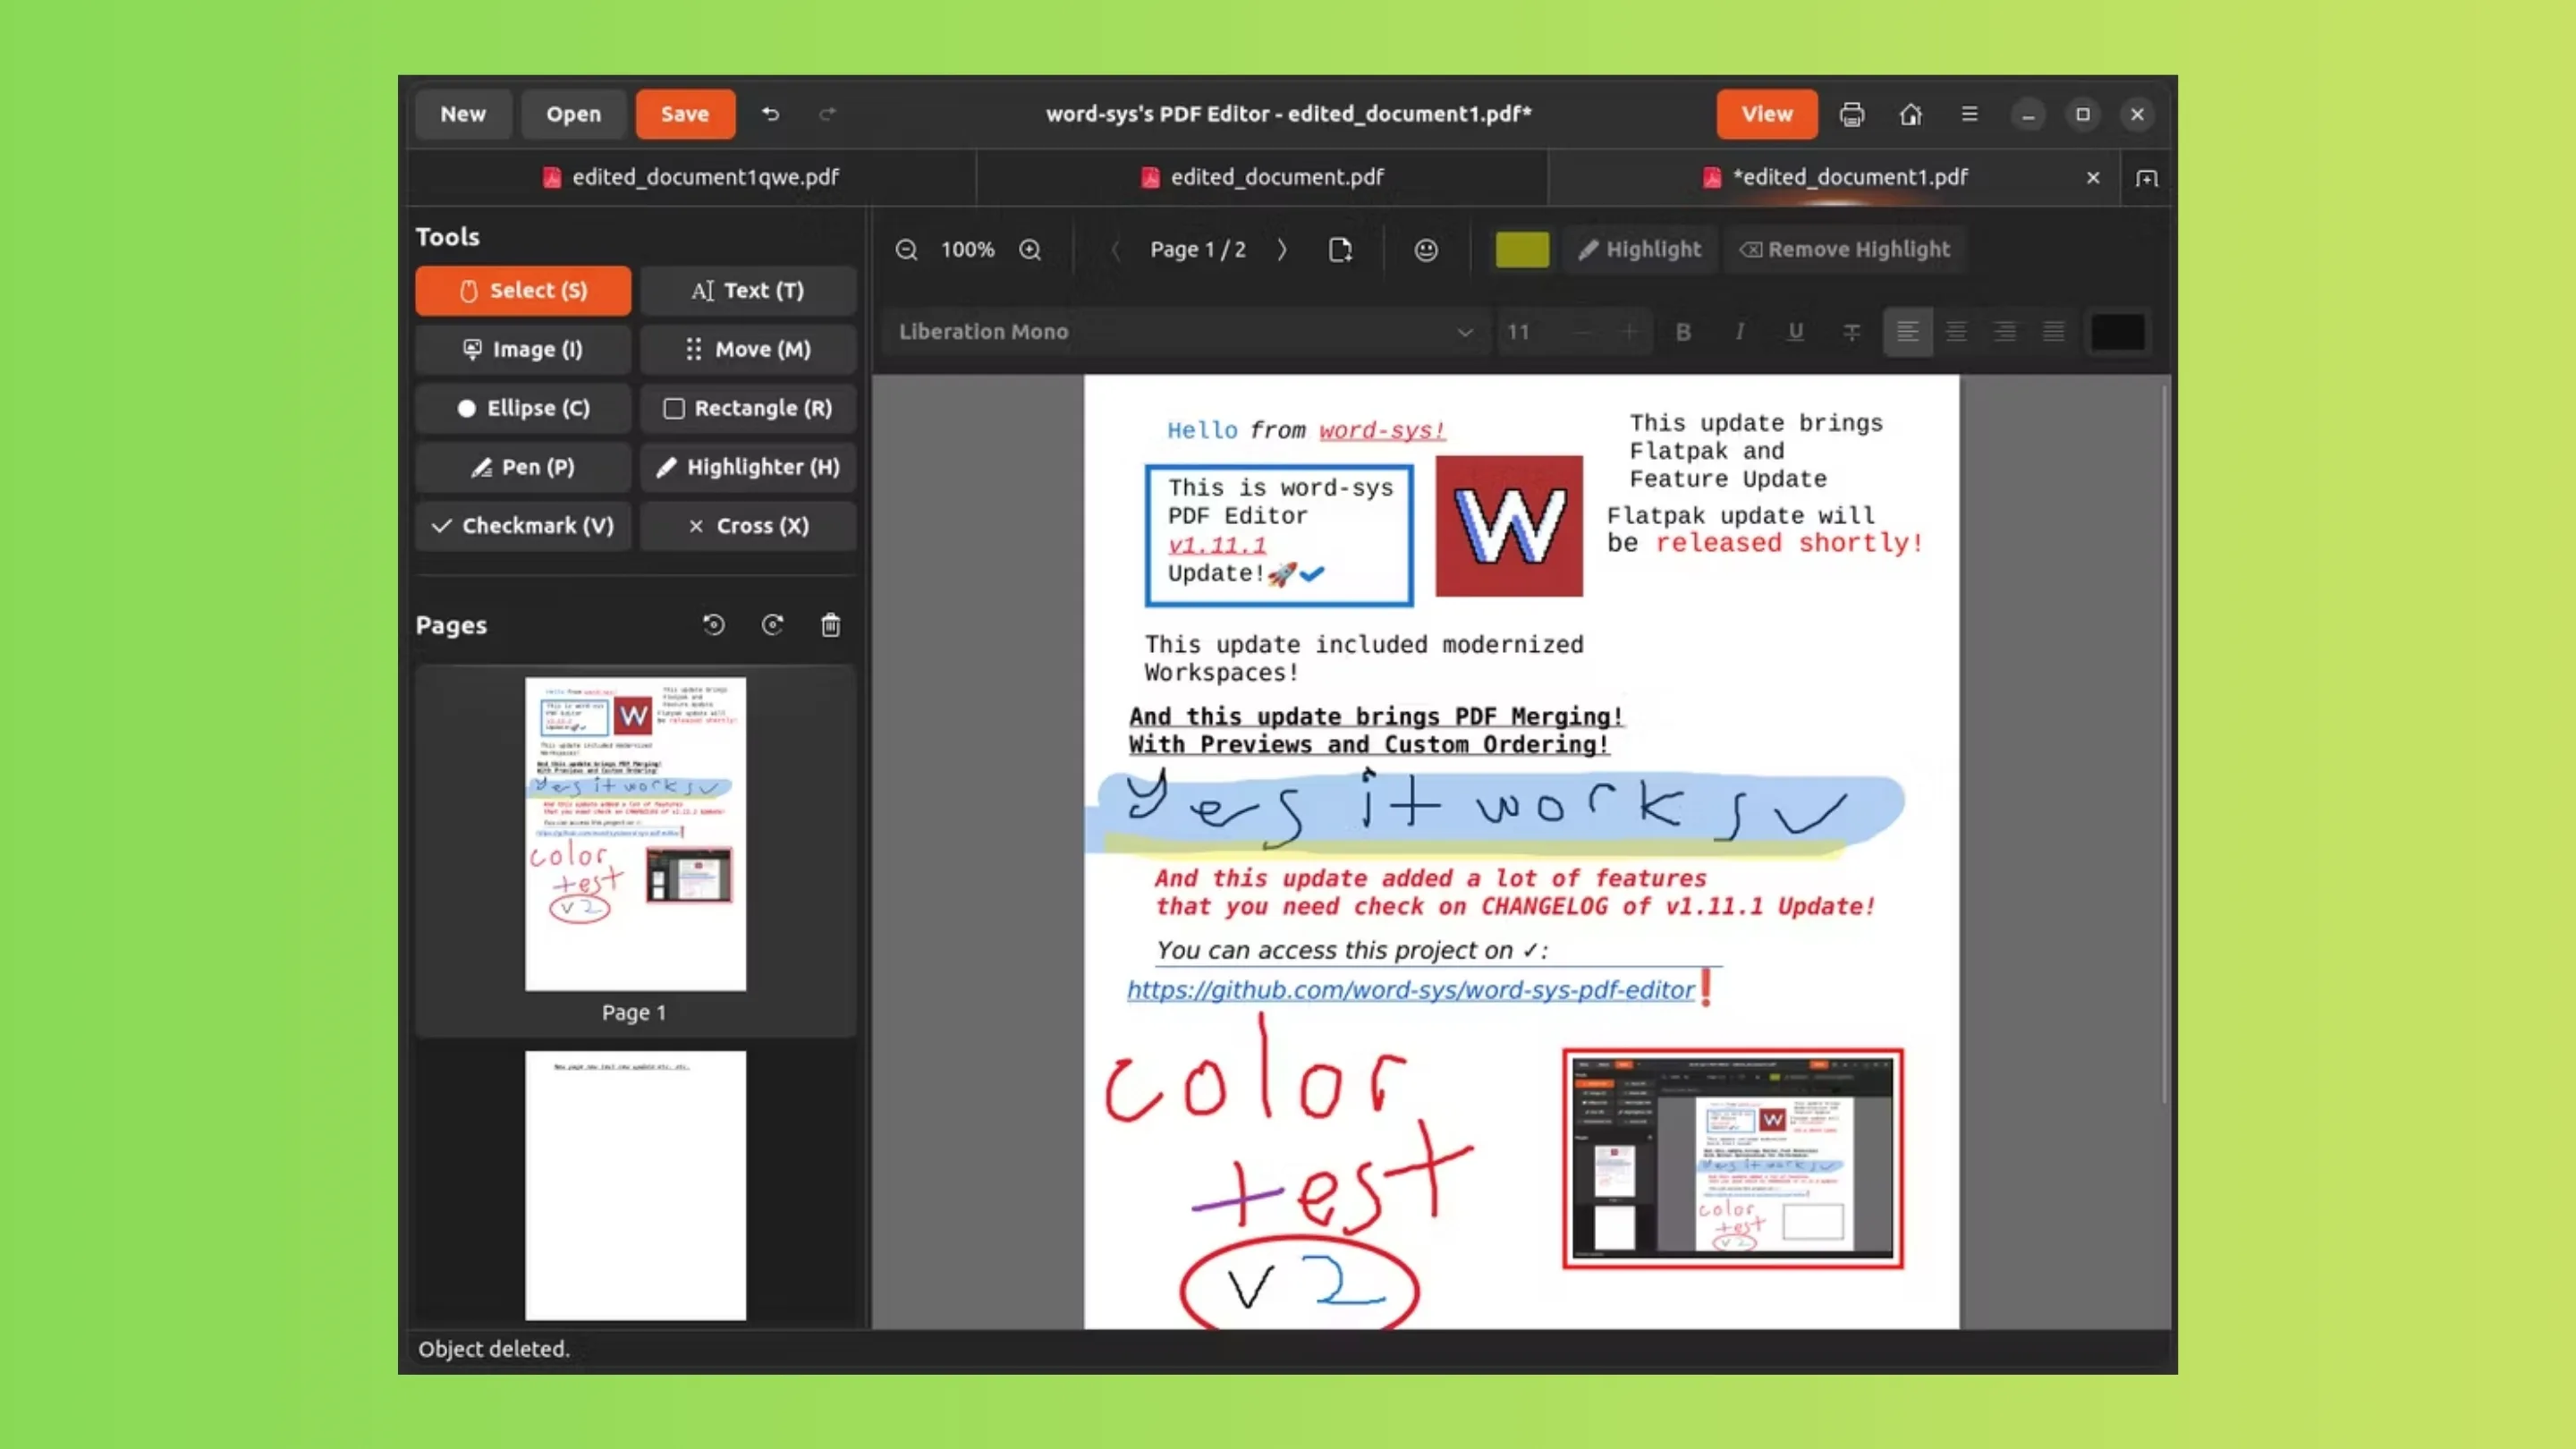Click the Page 1 / 2 indicator
This screenshot has width=2576, height=1449.
pyautogui.click(x=1198, y=250)
